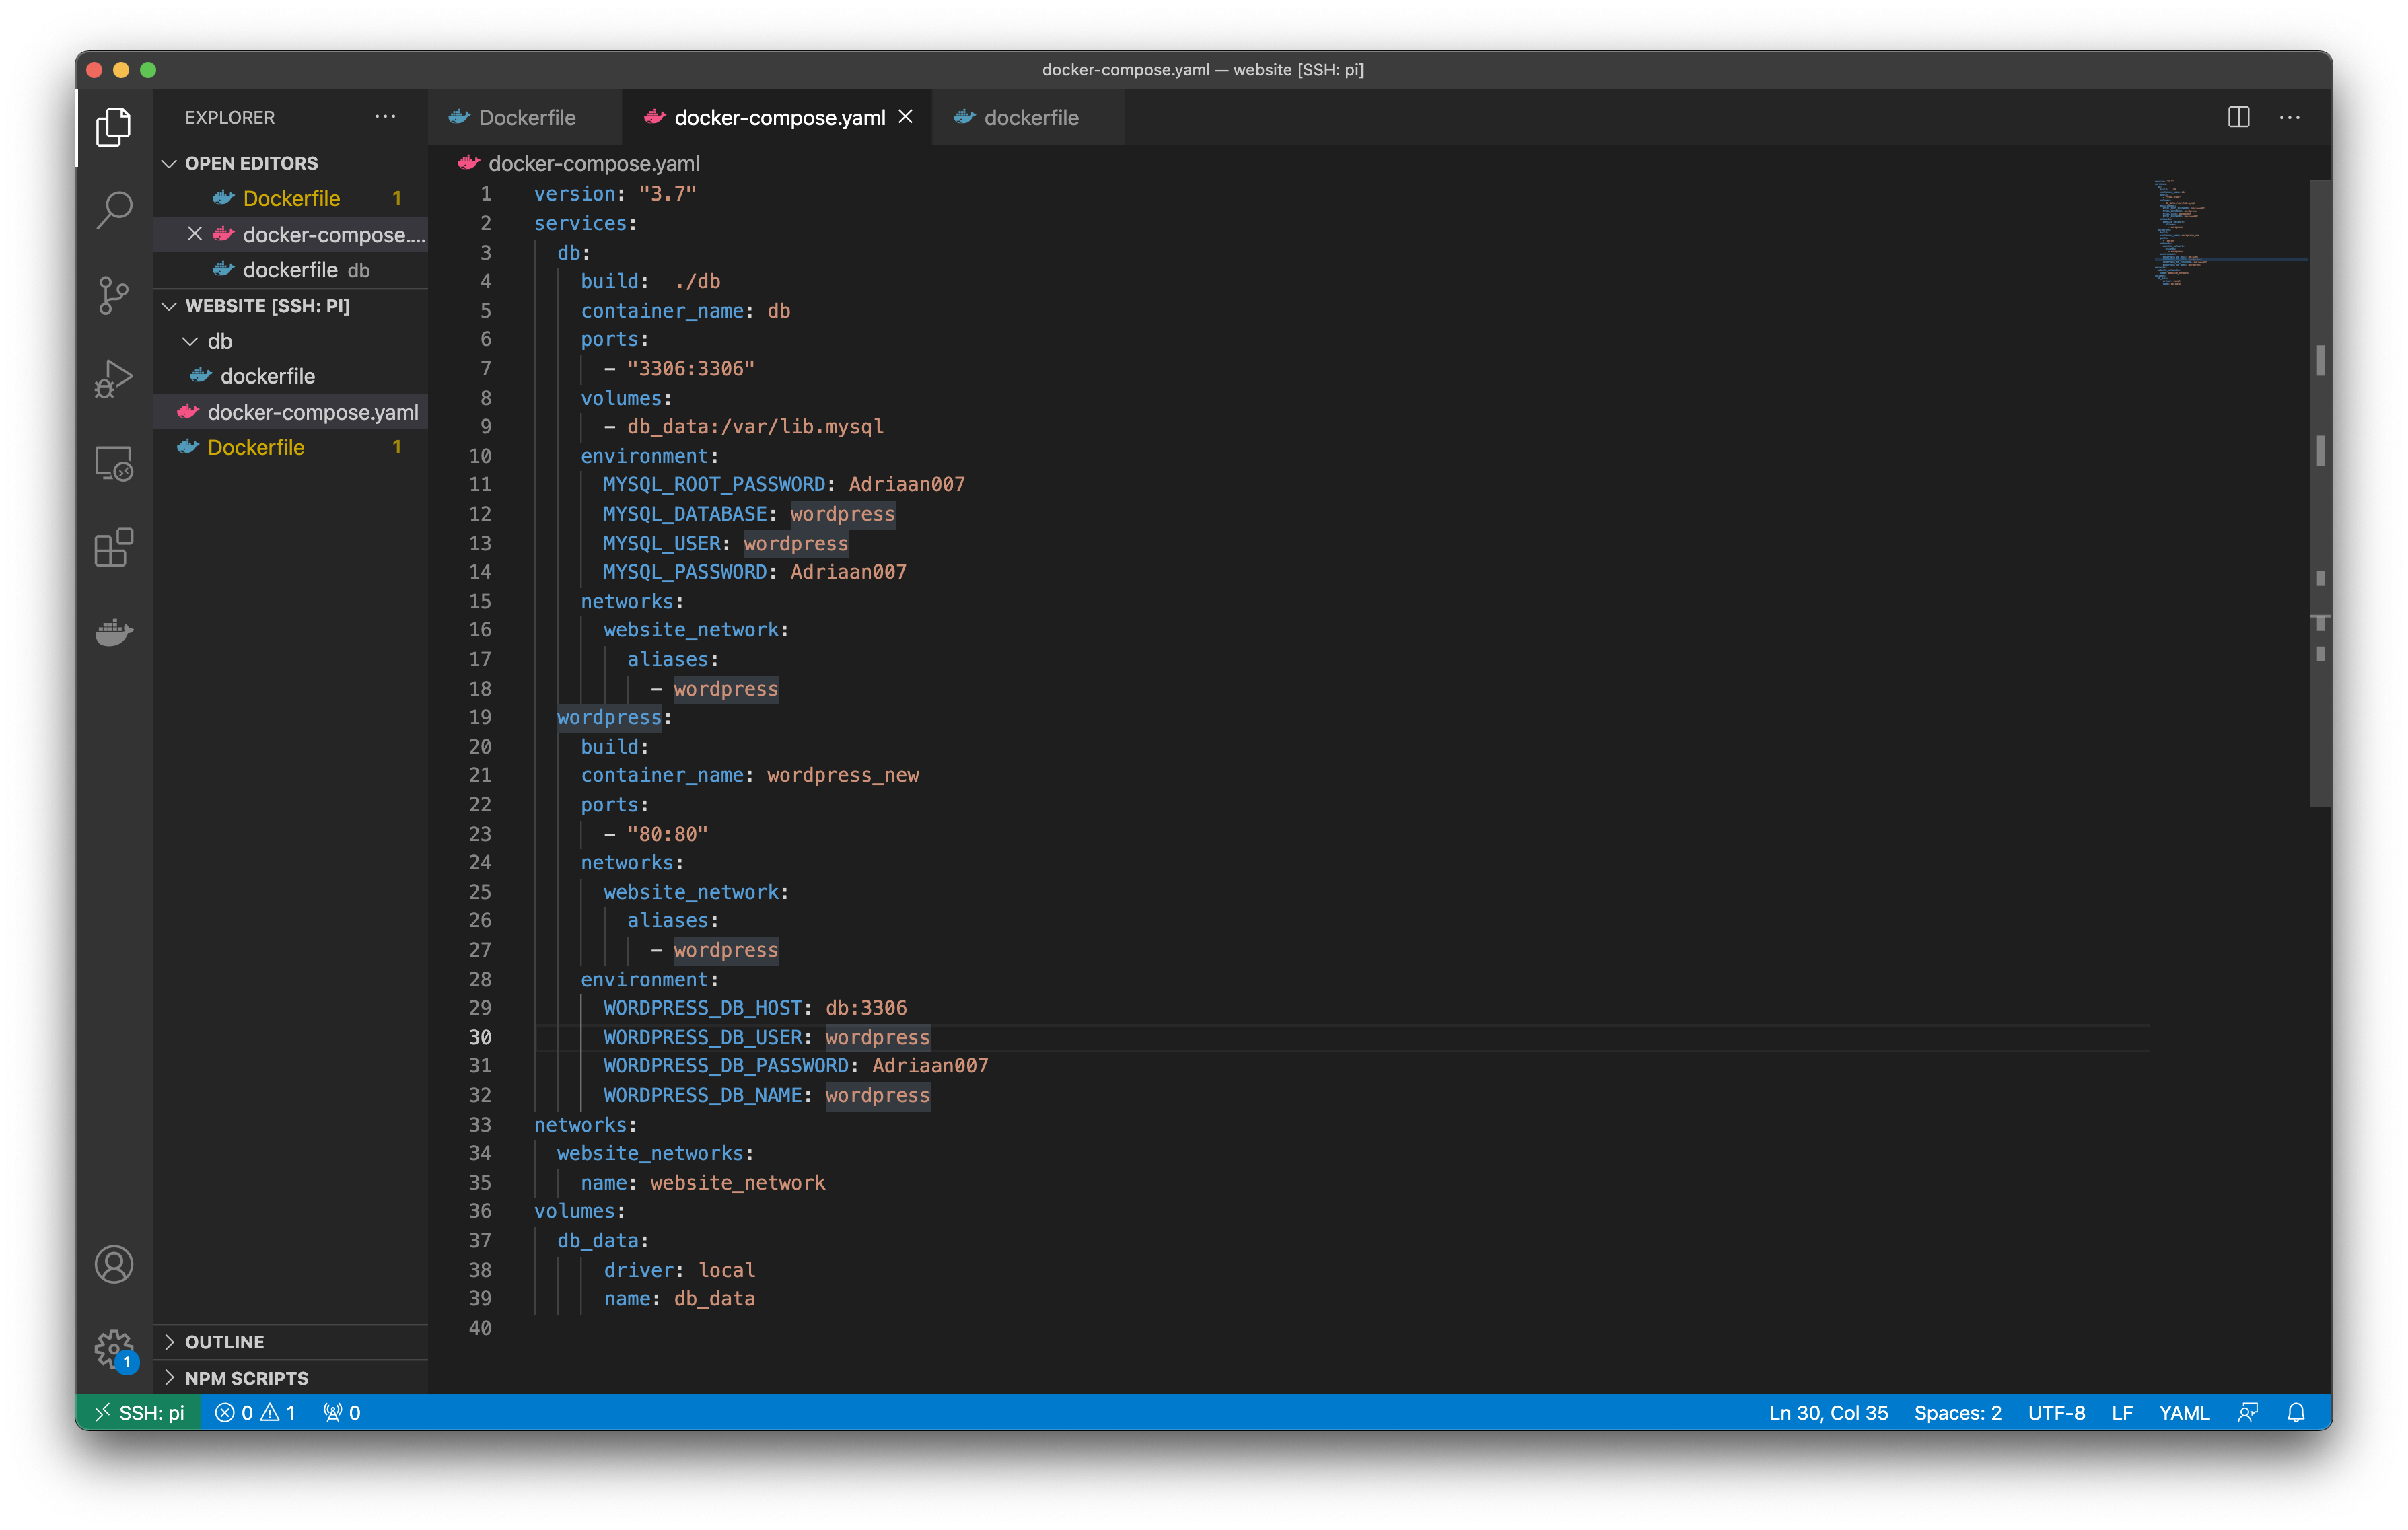Screen dimensions: 2408x1530
Task: Open Explorer Views and More Actions ellipsis
Action: (x=385, y=117)
